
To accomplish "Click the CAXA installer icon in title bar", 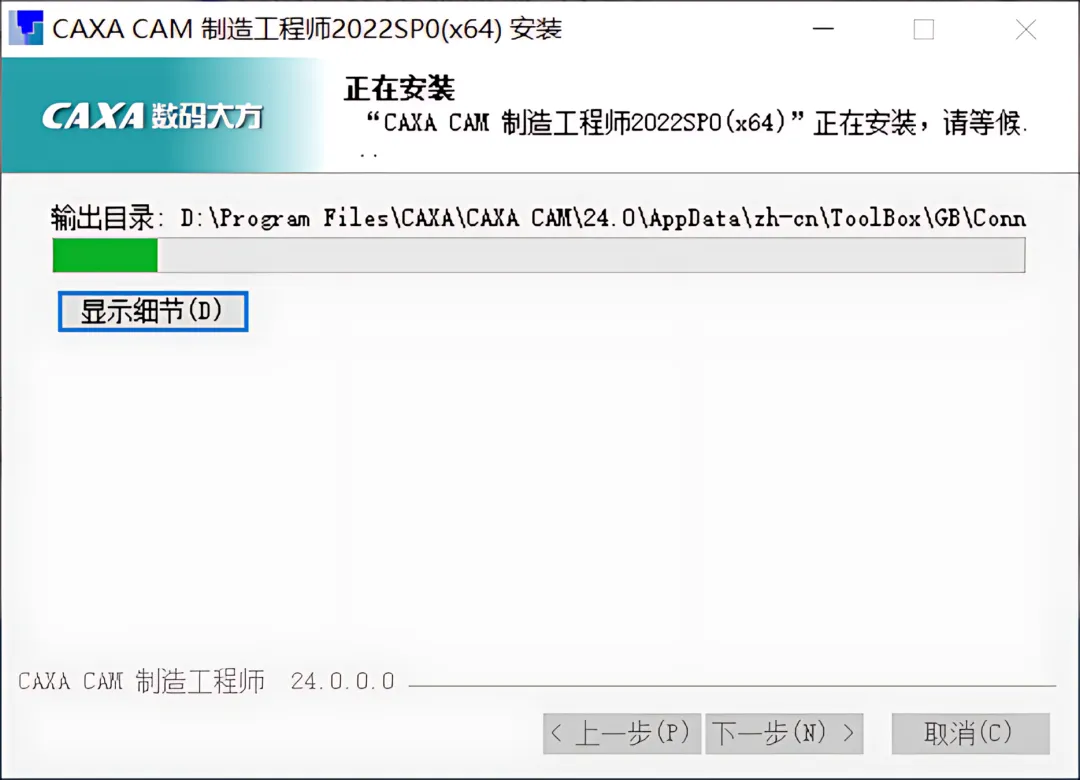I will click(26, 28).
